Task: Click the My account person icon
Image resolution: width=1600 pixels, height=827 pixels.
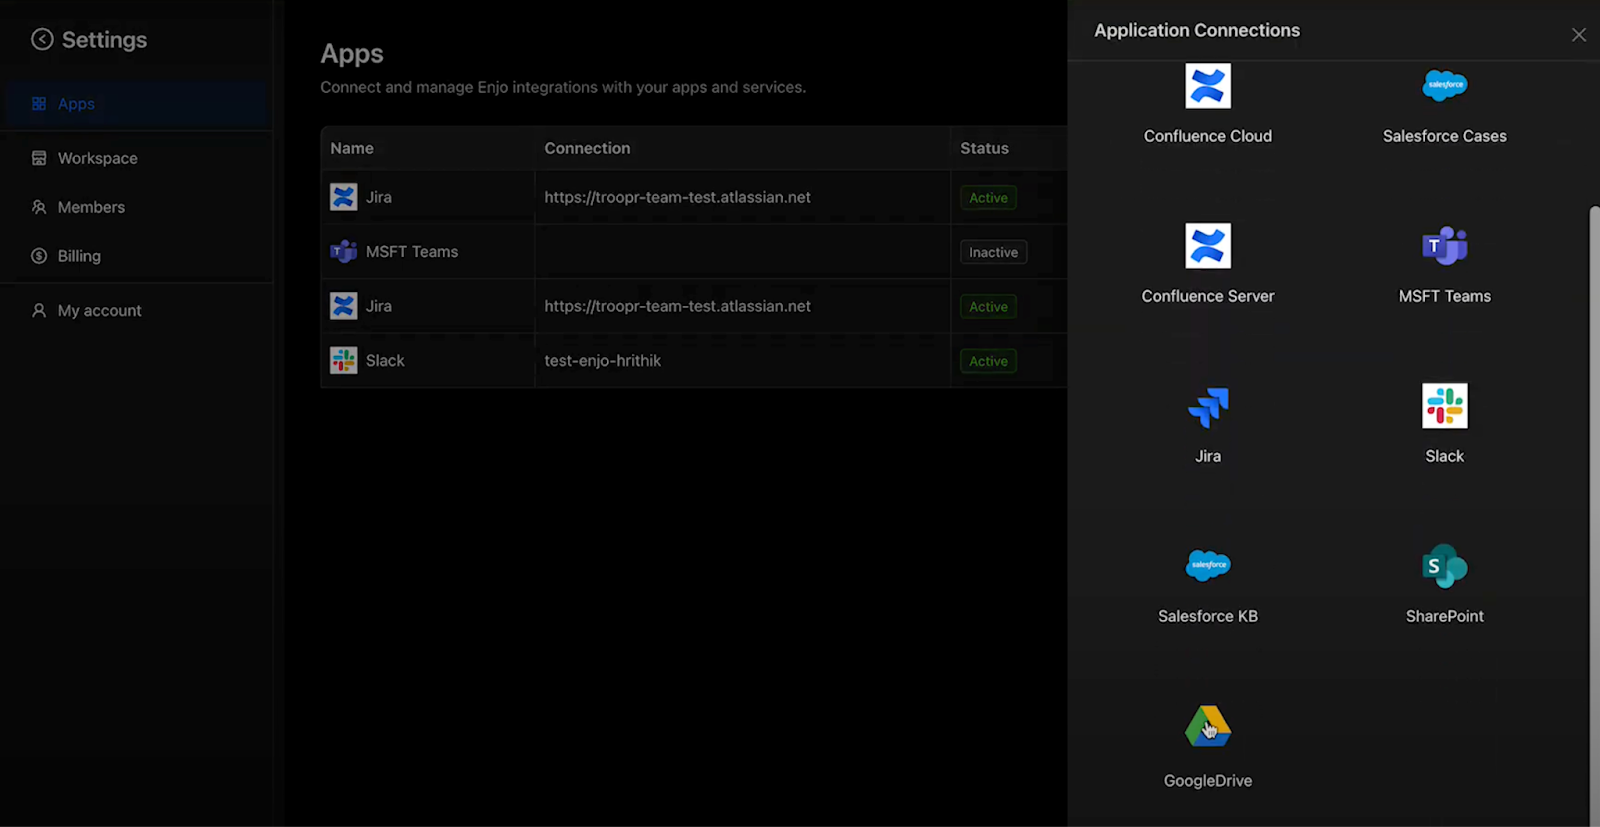Action: [x=39, y=310]
